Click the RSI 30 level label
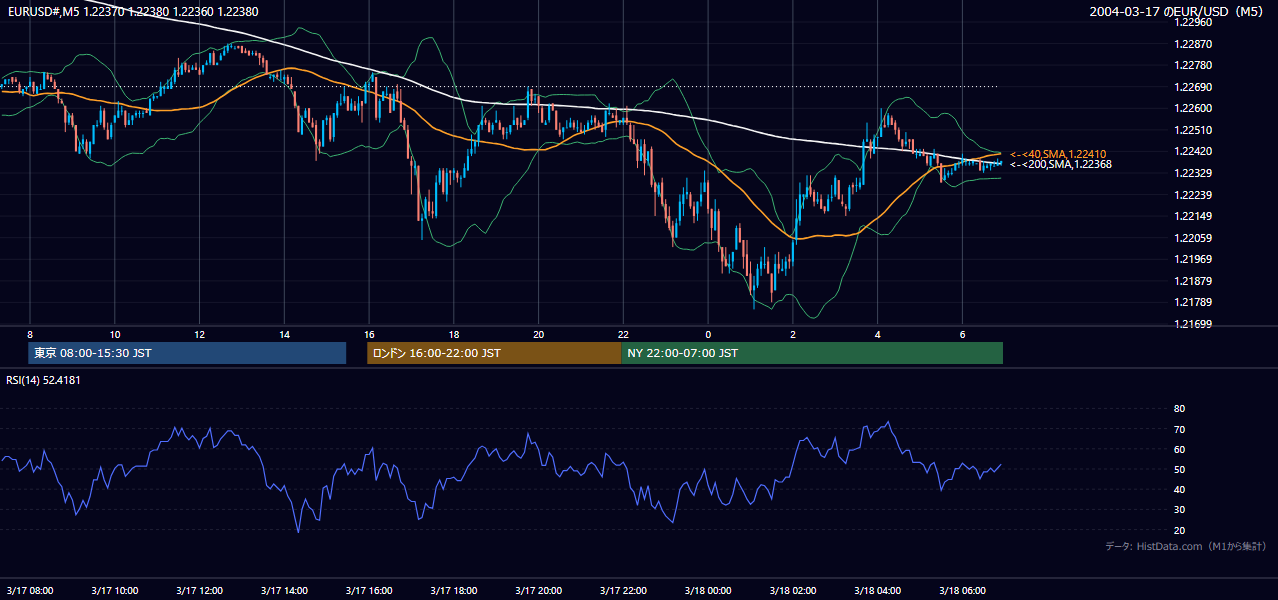Screen dimensions: 1278x600 (1179, 509)
